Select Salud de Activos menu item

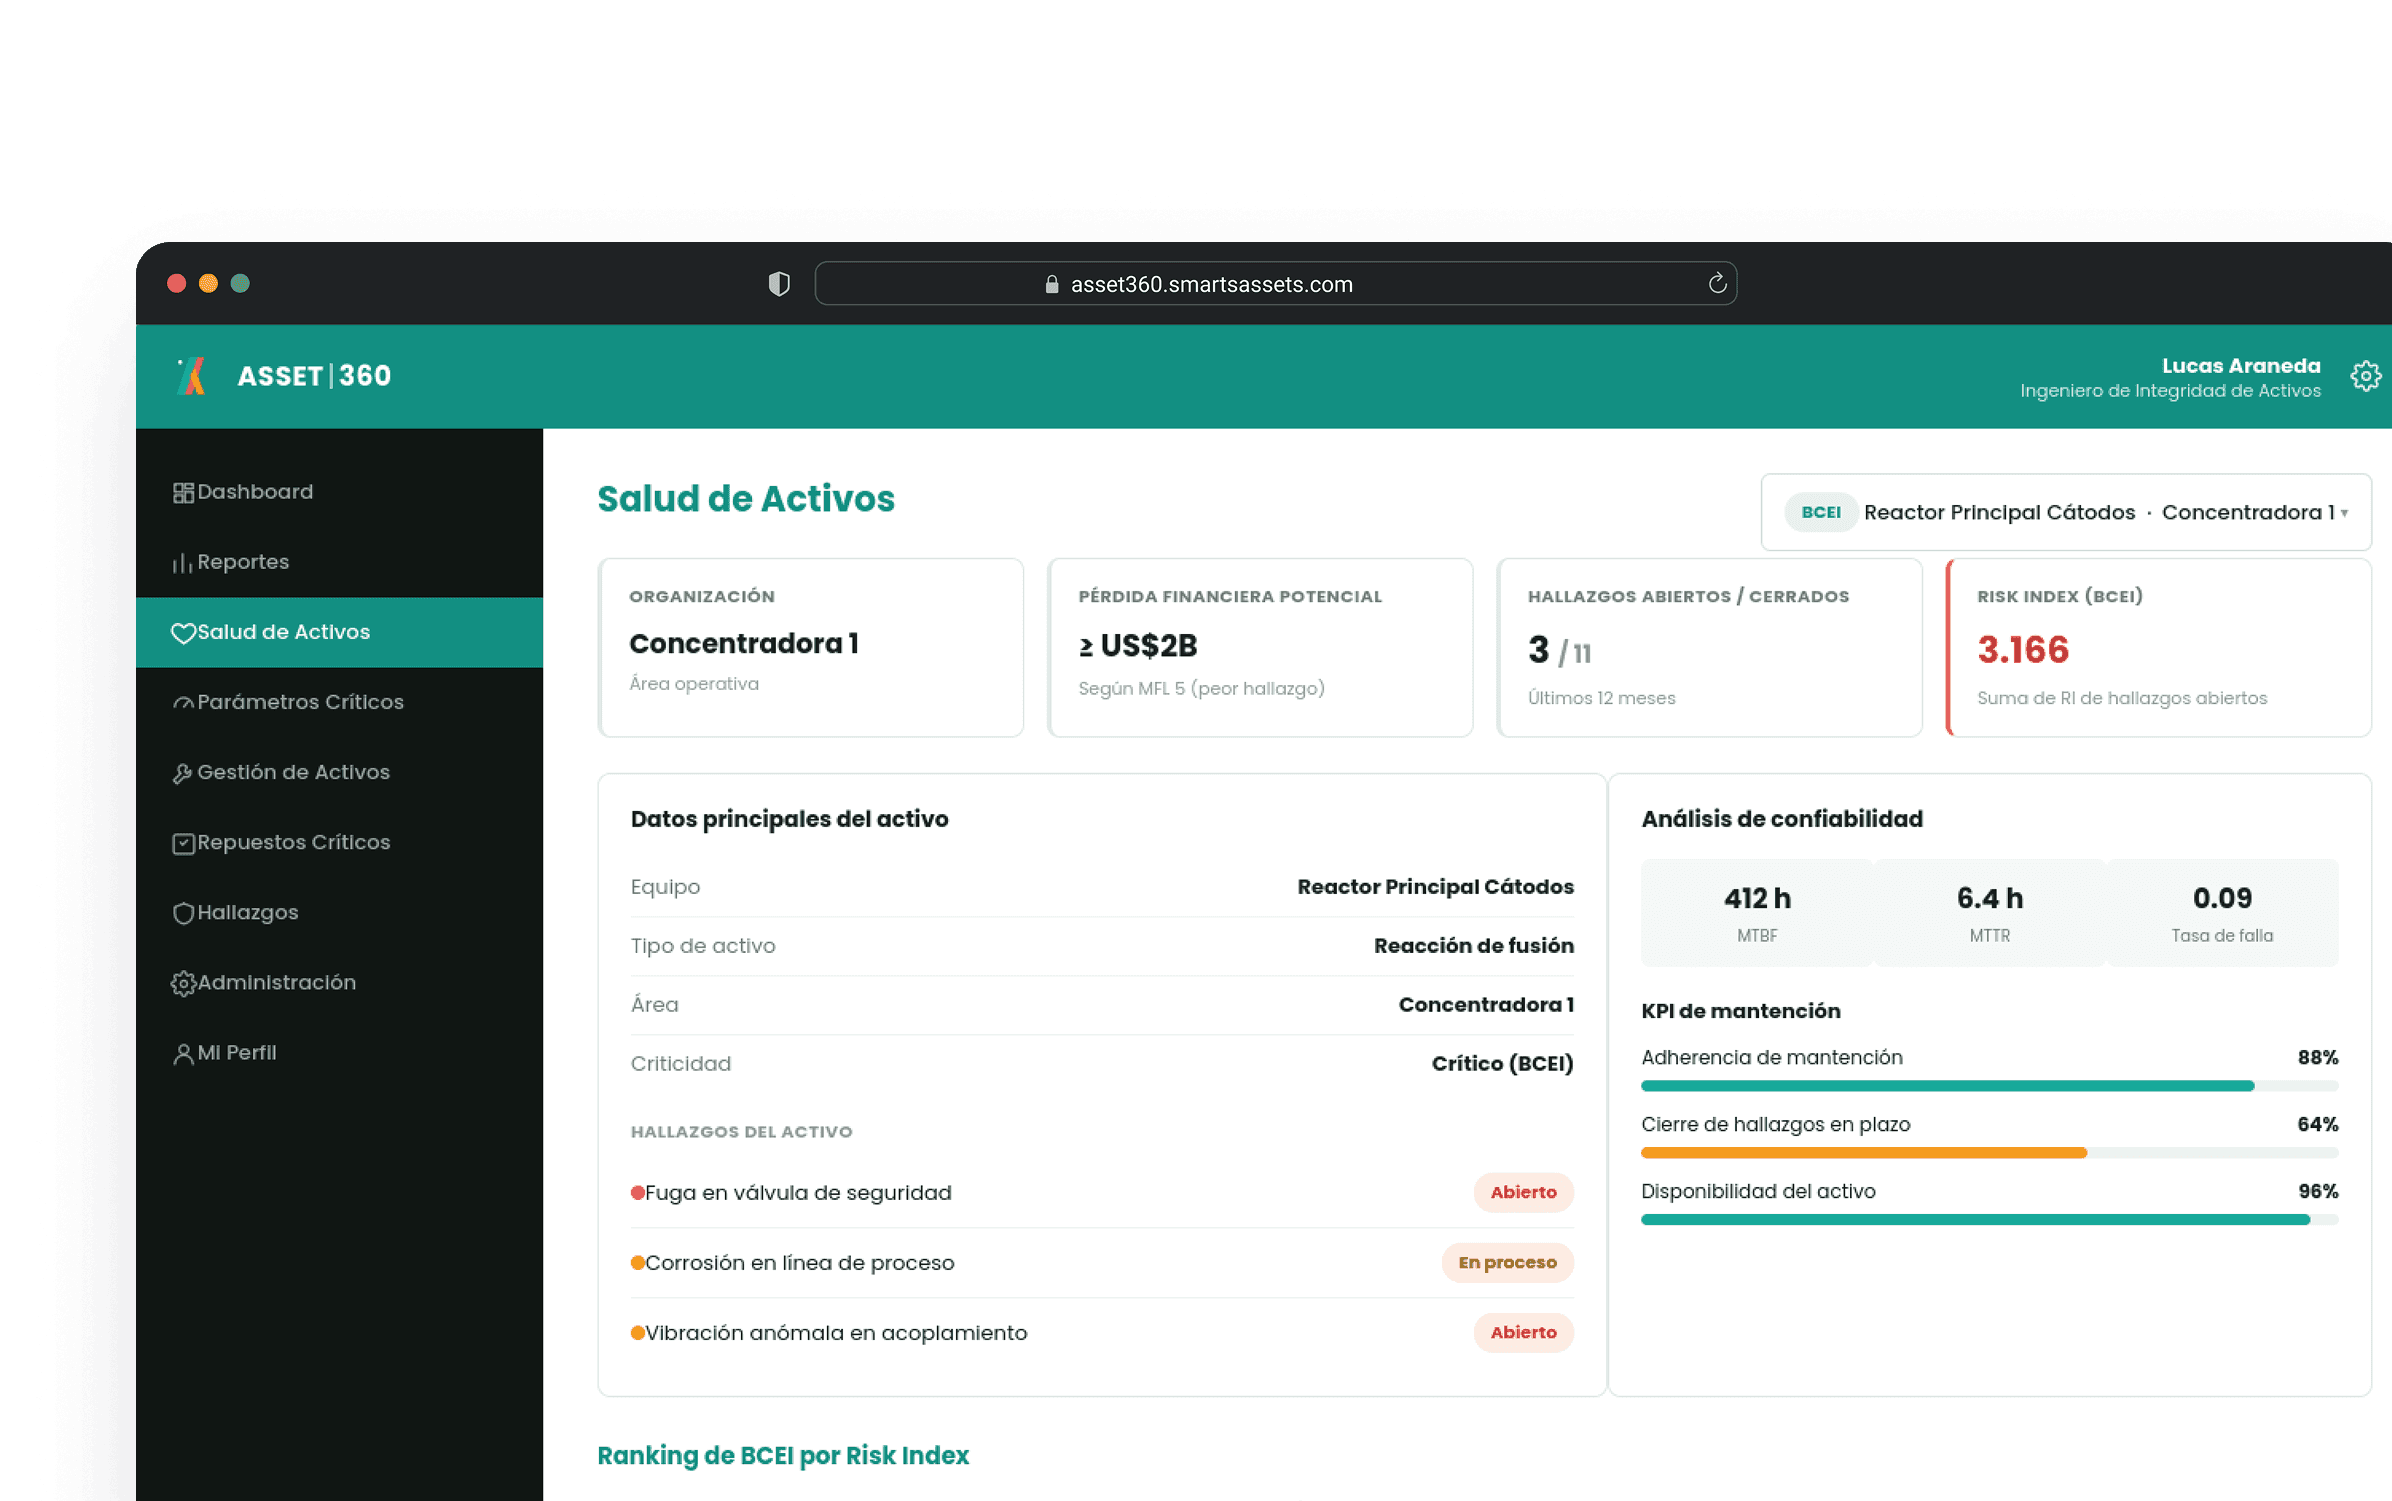click(x=339, y=632)
